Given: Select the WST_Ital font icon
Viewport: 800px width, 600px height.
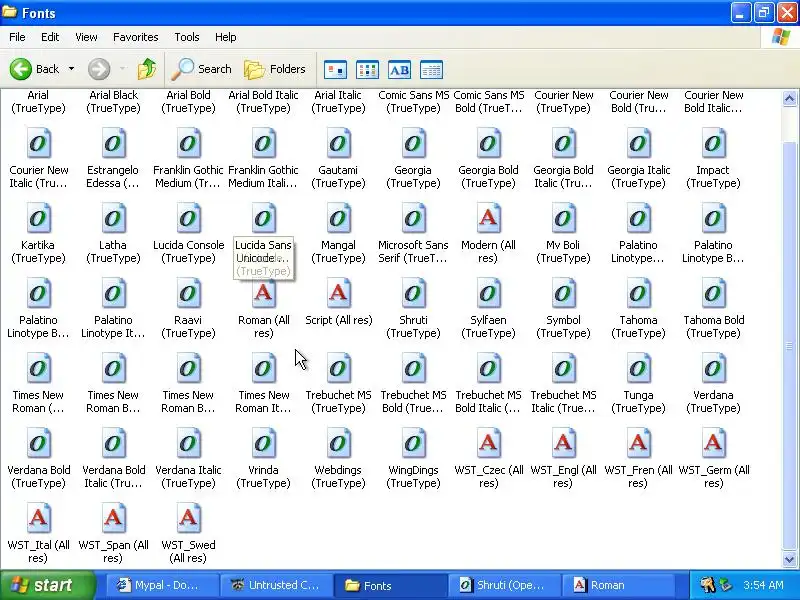Looking at the screenshot, I should click(39, 518).
